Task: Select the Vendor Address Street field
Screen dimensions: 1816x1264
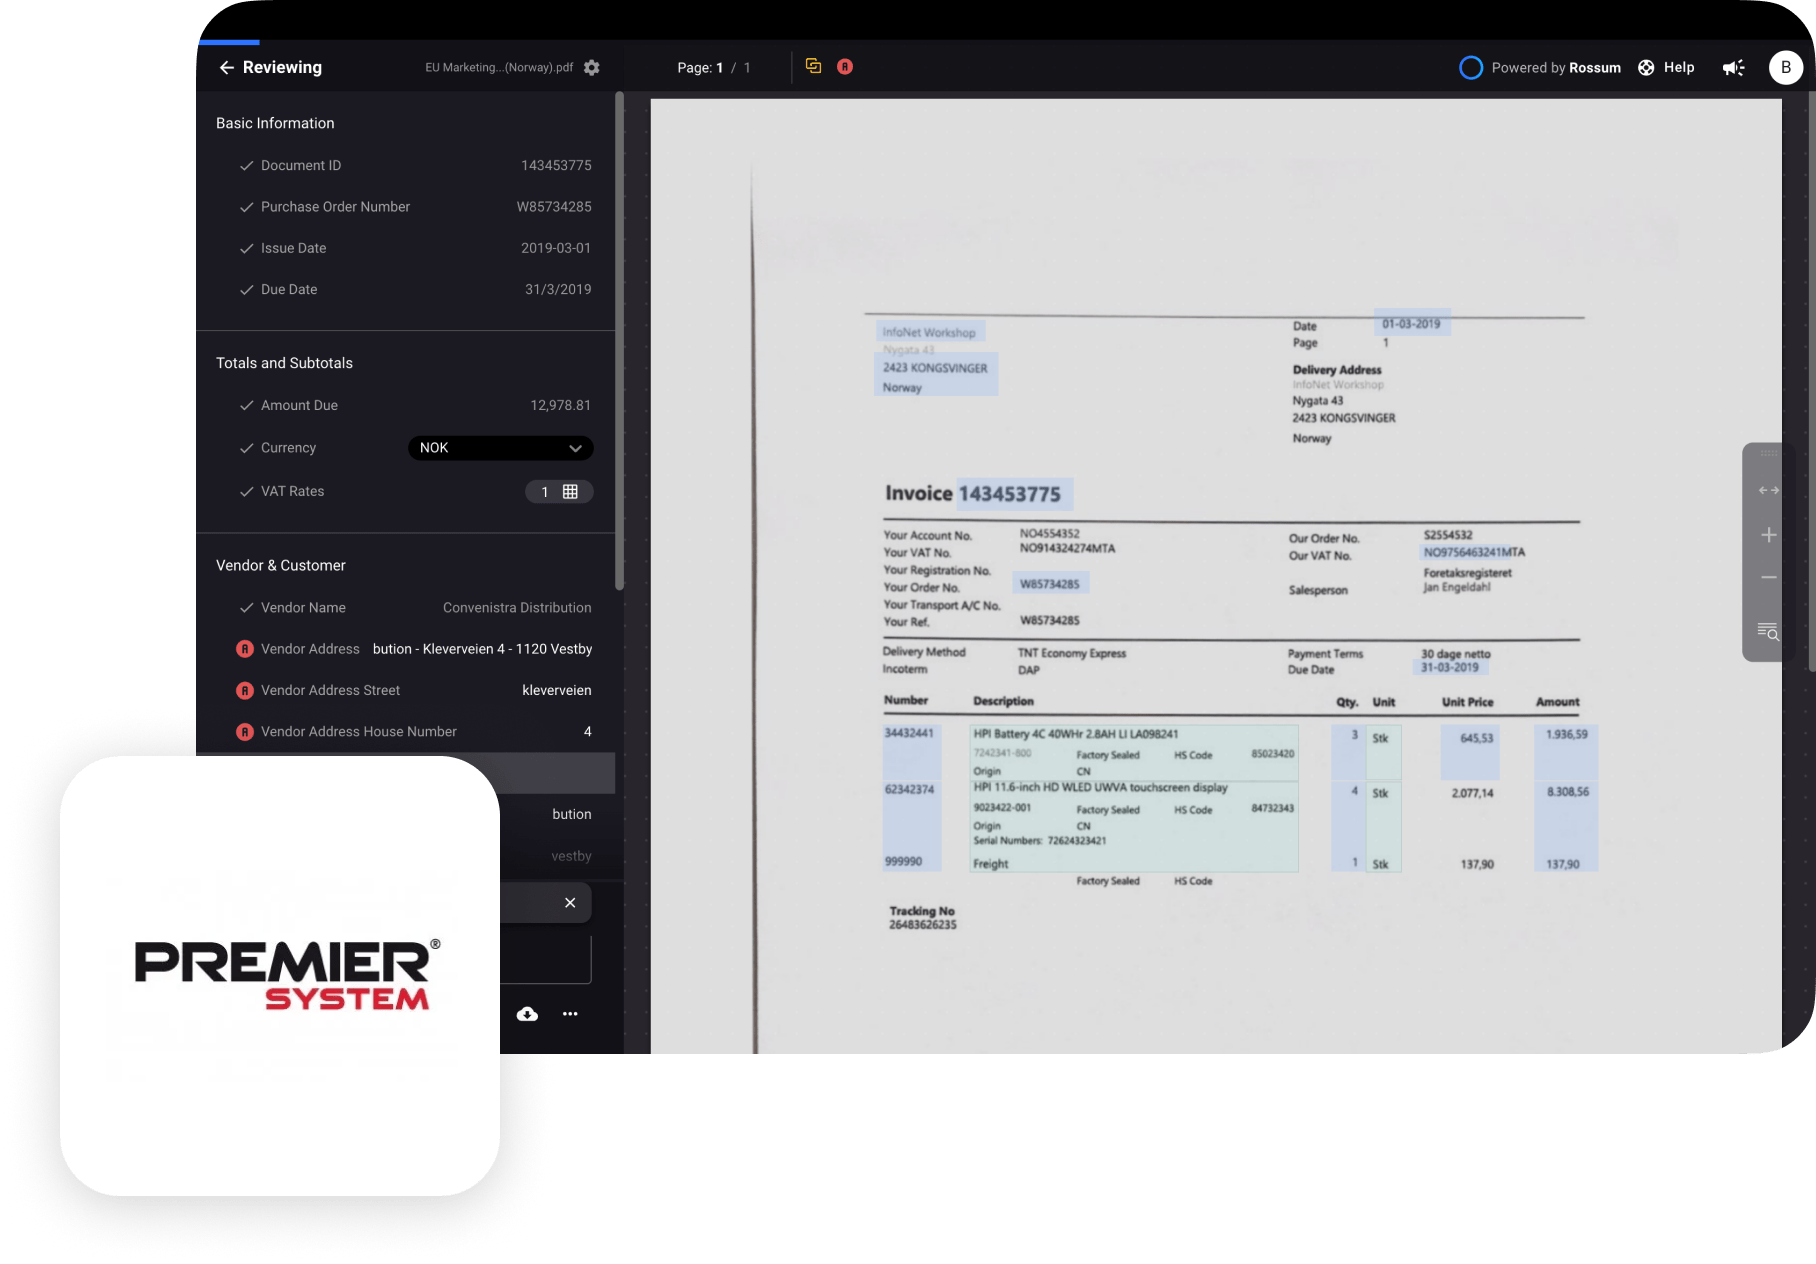Action: 405,690
